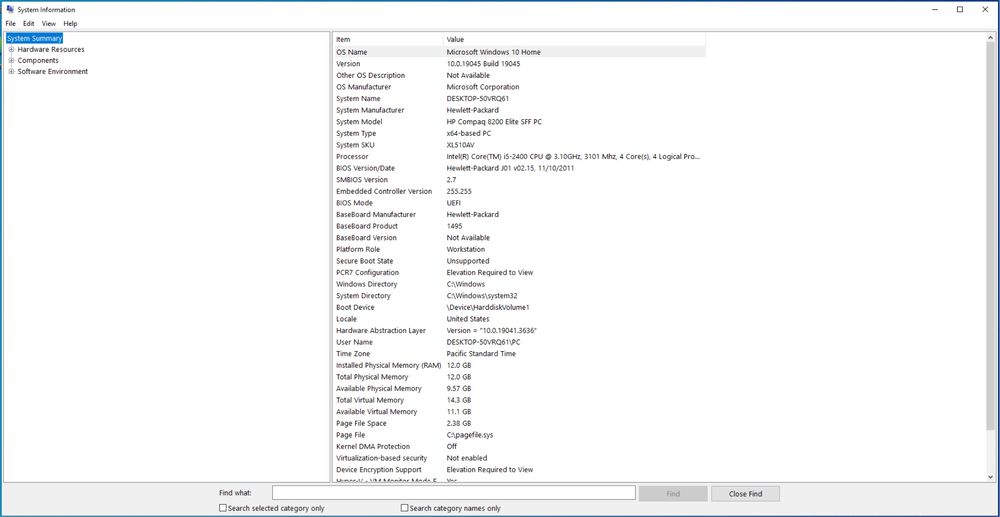Select the Available Physical Memory row
Screen dimensions: 1000x517
[x=519, y=388]
